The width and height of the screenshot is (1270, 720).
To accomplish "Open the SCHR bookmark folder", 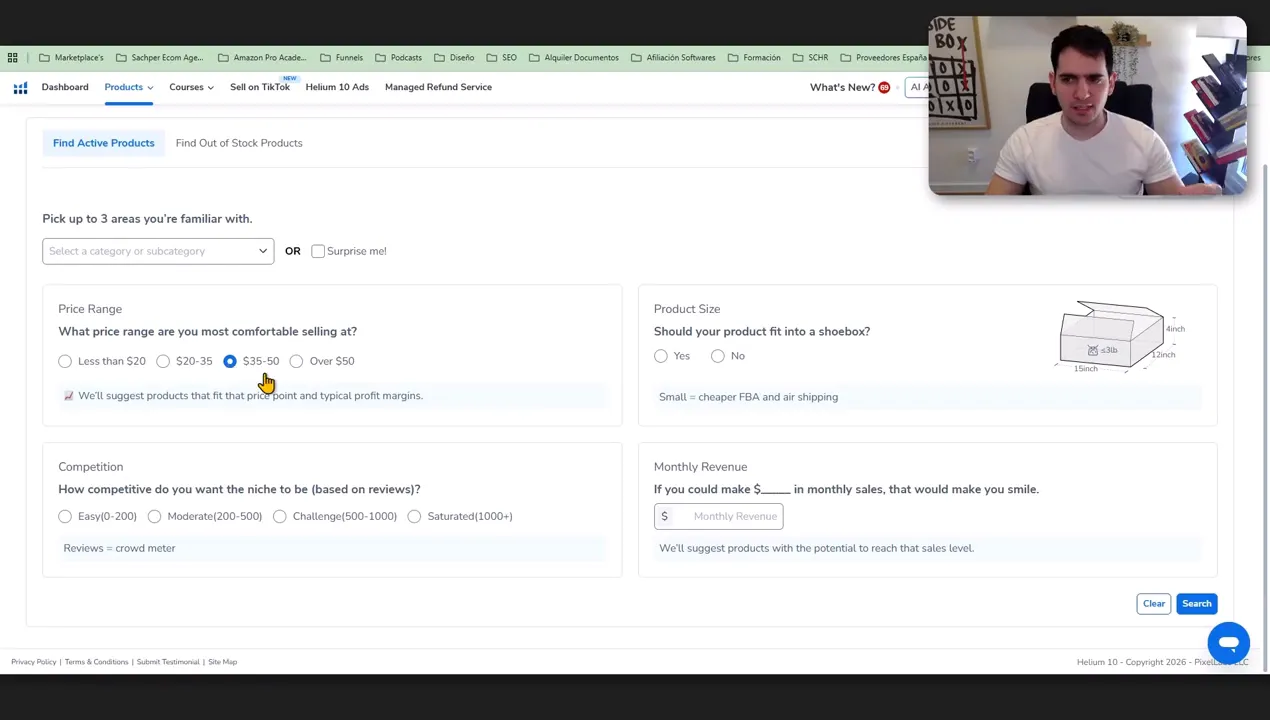I will pos(810,58).
